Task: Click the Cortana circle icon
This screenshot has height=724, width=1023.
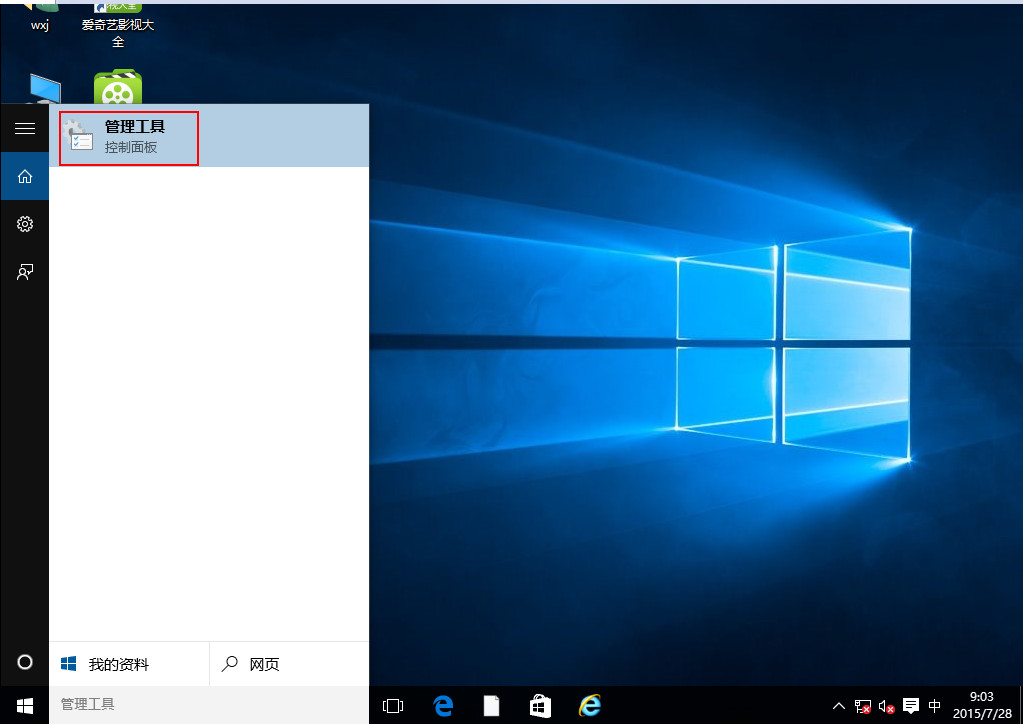Action: (x=25, y=663)
